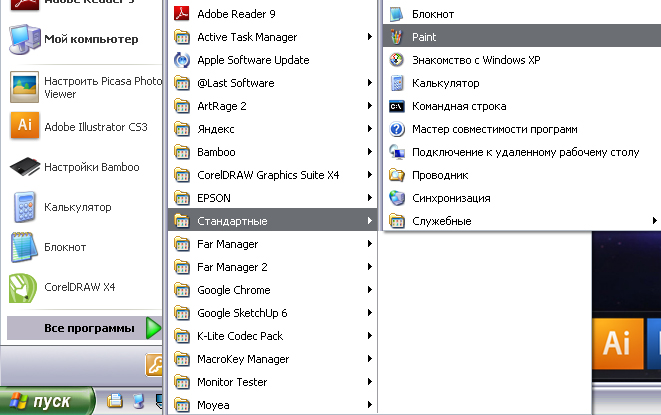The image size is (661, 415).
Task: Click the Все программы button
Action: click(84, 328)
